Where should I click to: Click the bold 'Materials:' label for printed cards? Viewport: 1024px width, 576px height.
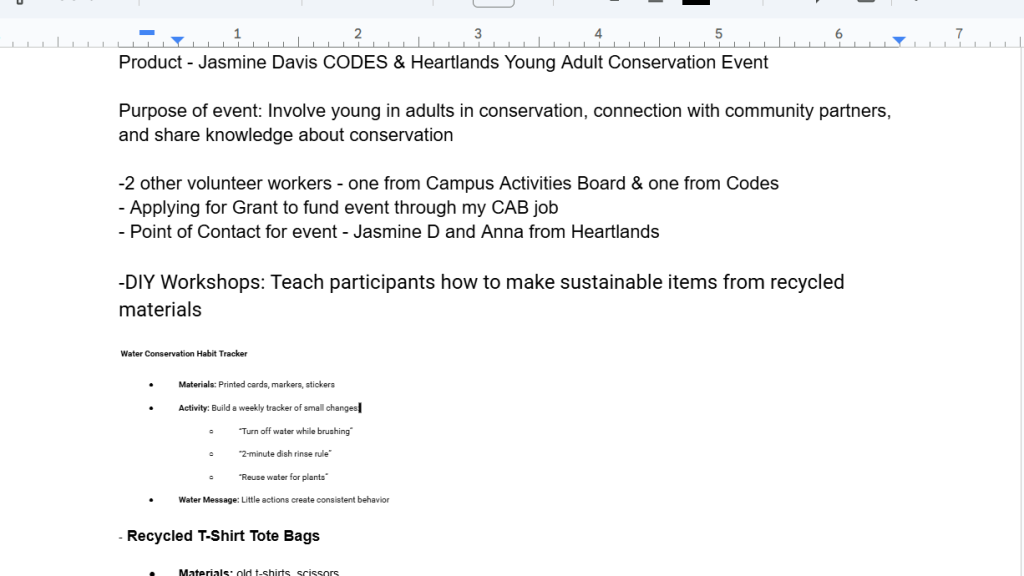pos(197,385)
